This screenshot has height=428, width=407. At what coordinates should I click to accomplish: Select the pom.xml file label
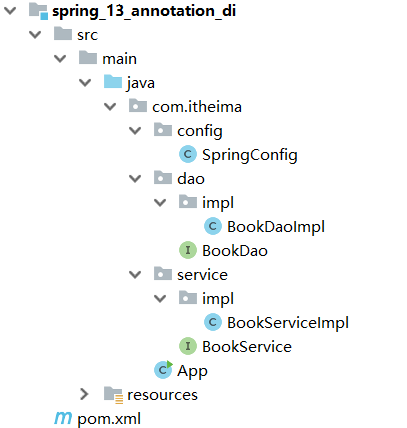[x=109, y=419]
